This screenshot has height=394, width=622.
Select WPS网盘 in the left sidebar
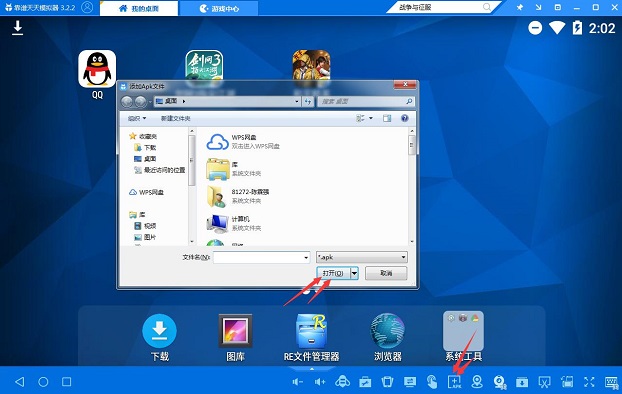(x=146, y=192)
